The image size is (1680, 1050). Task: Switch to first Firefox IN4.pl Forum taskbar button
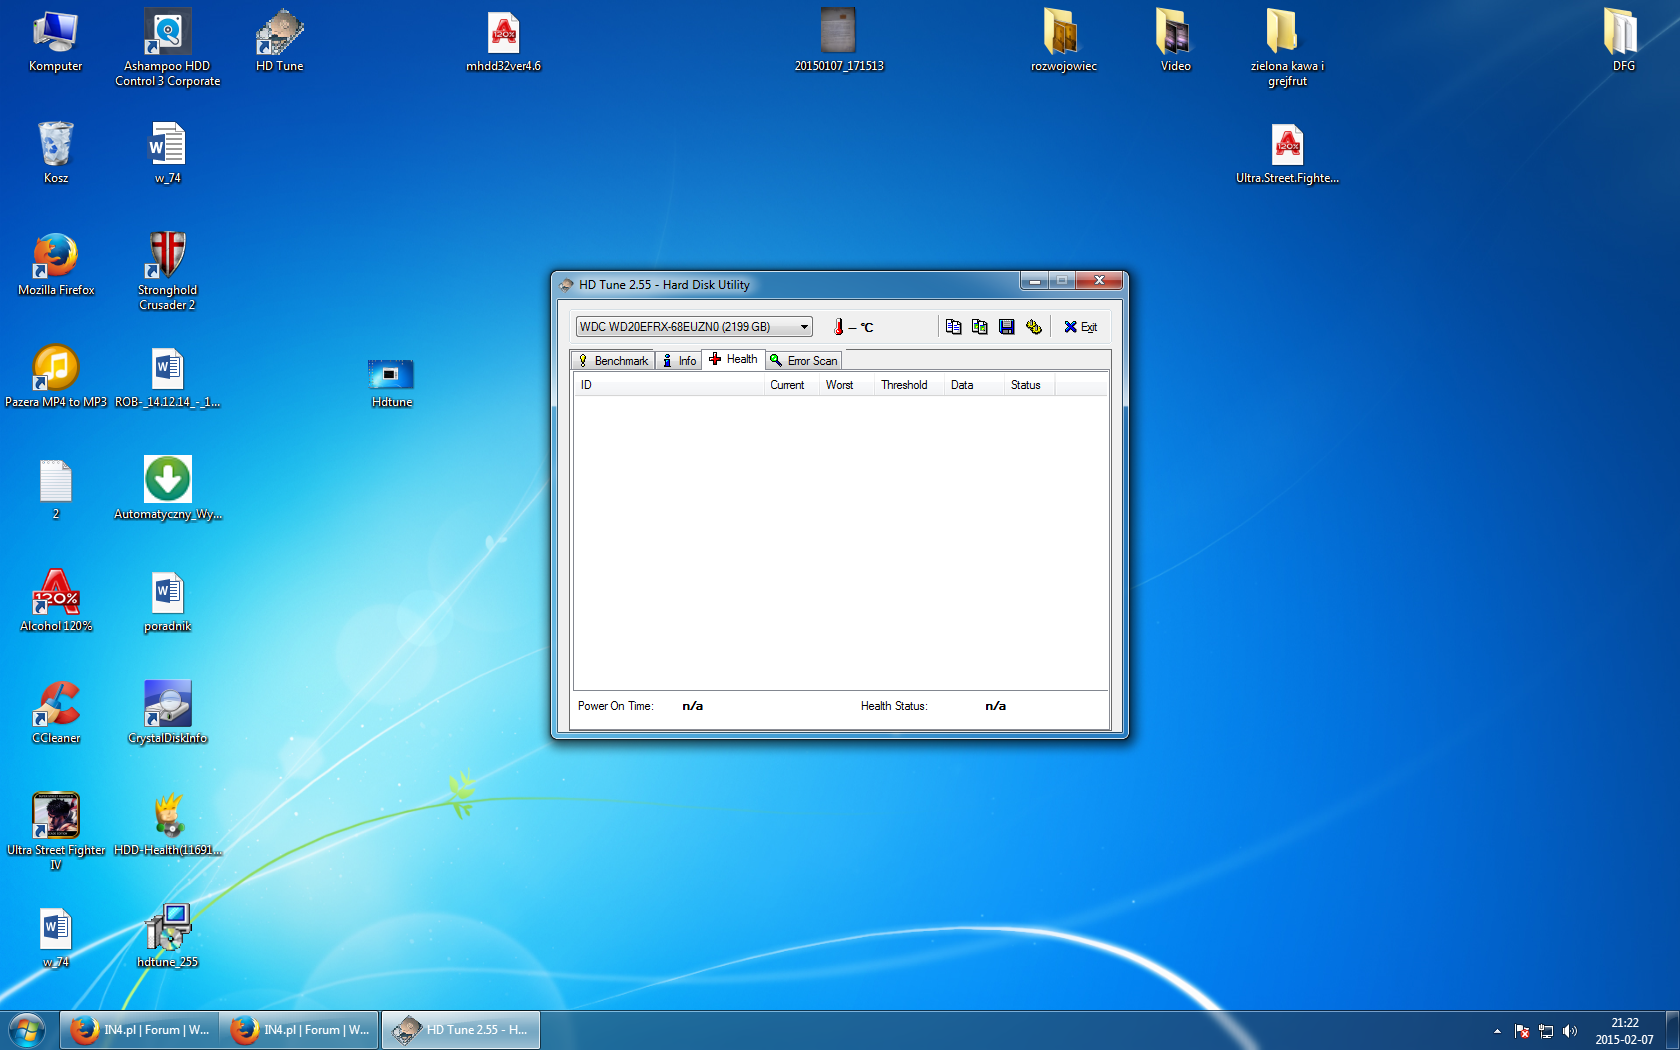coord(139,1030)
